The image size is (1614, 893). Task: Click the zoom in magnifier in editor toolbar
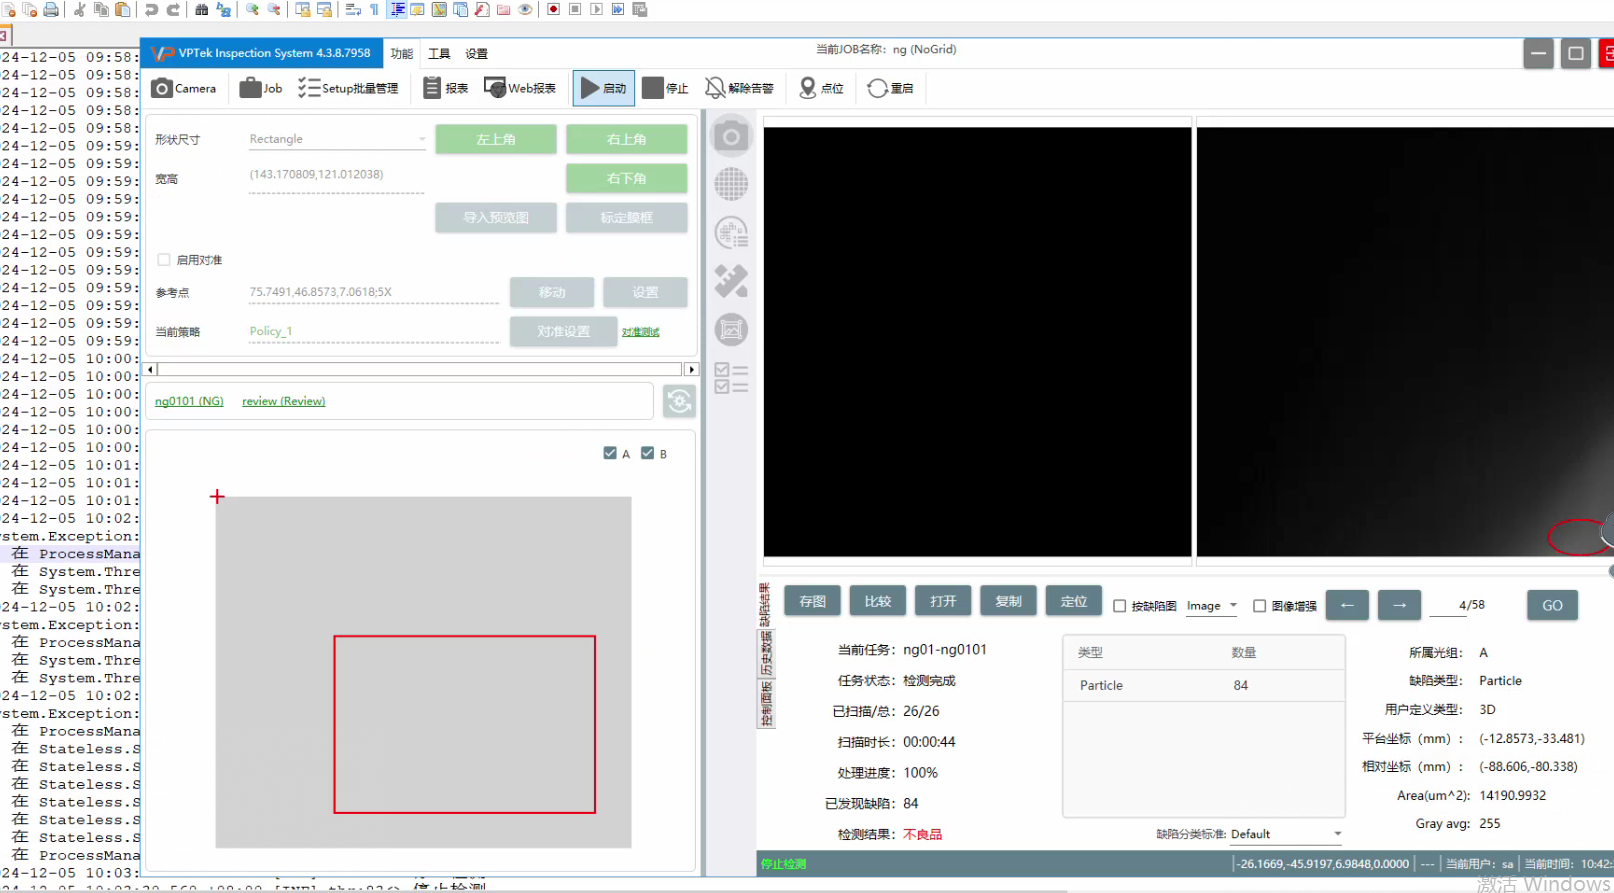pyautogui.click(x=252, y=9)
